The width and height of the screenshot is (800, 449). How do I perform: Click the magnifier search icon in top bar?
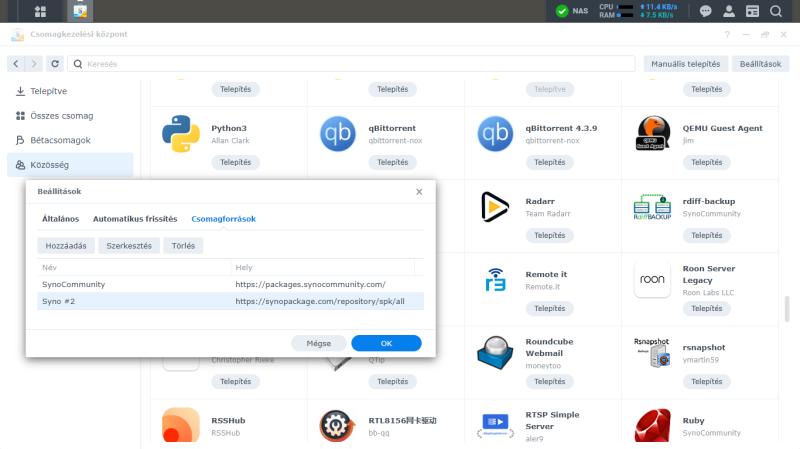click(776, 11)
